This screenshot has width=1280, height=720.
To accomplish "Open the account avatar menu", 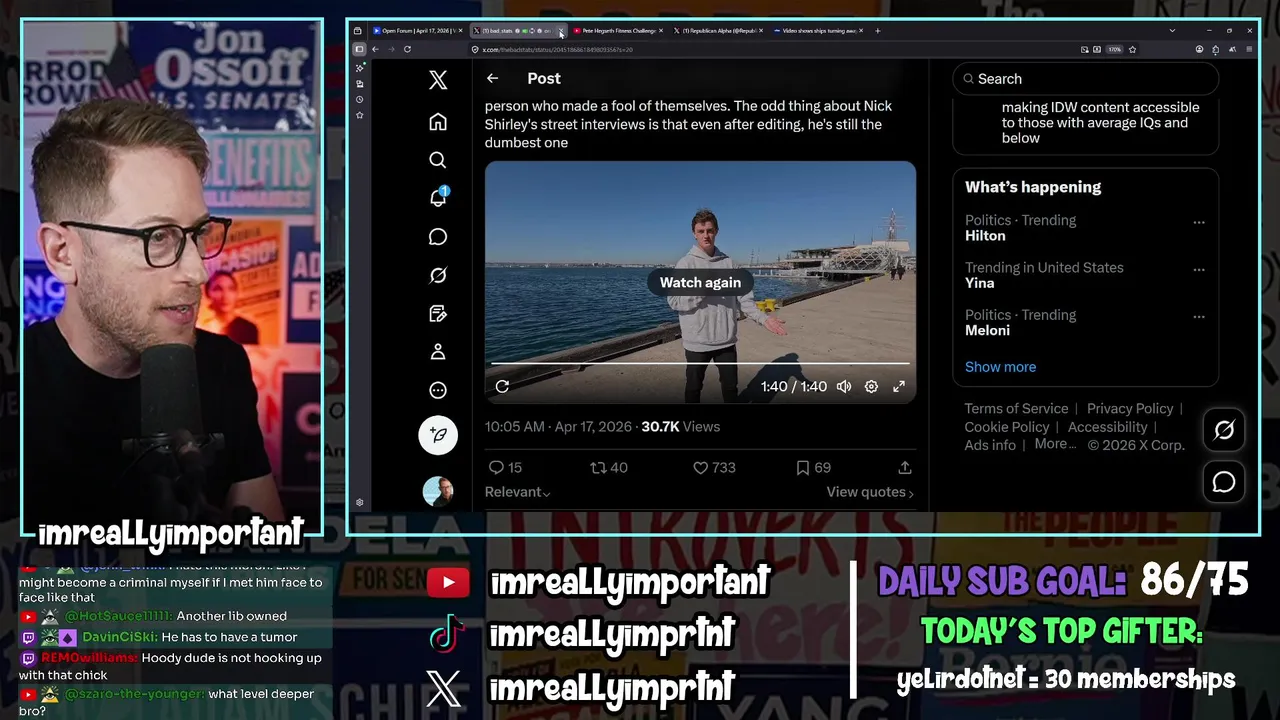I will point(438,491).
